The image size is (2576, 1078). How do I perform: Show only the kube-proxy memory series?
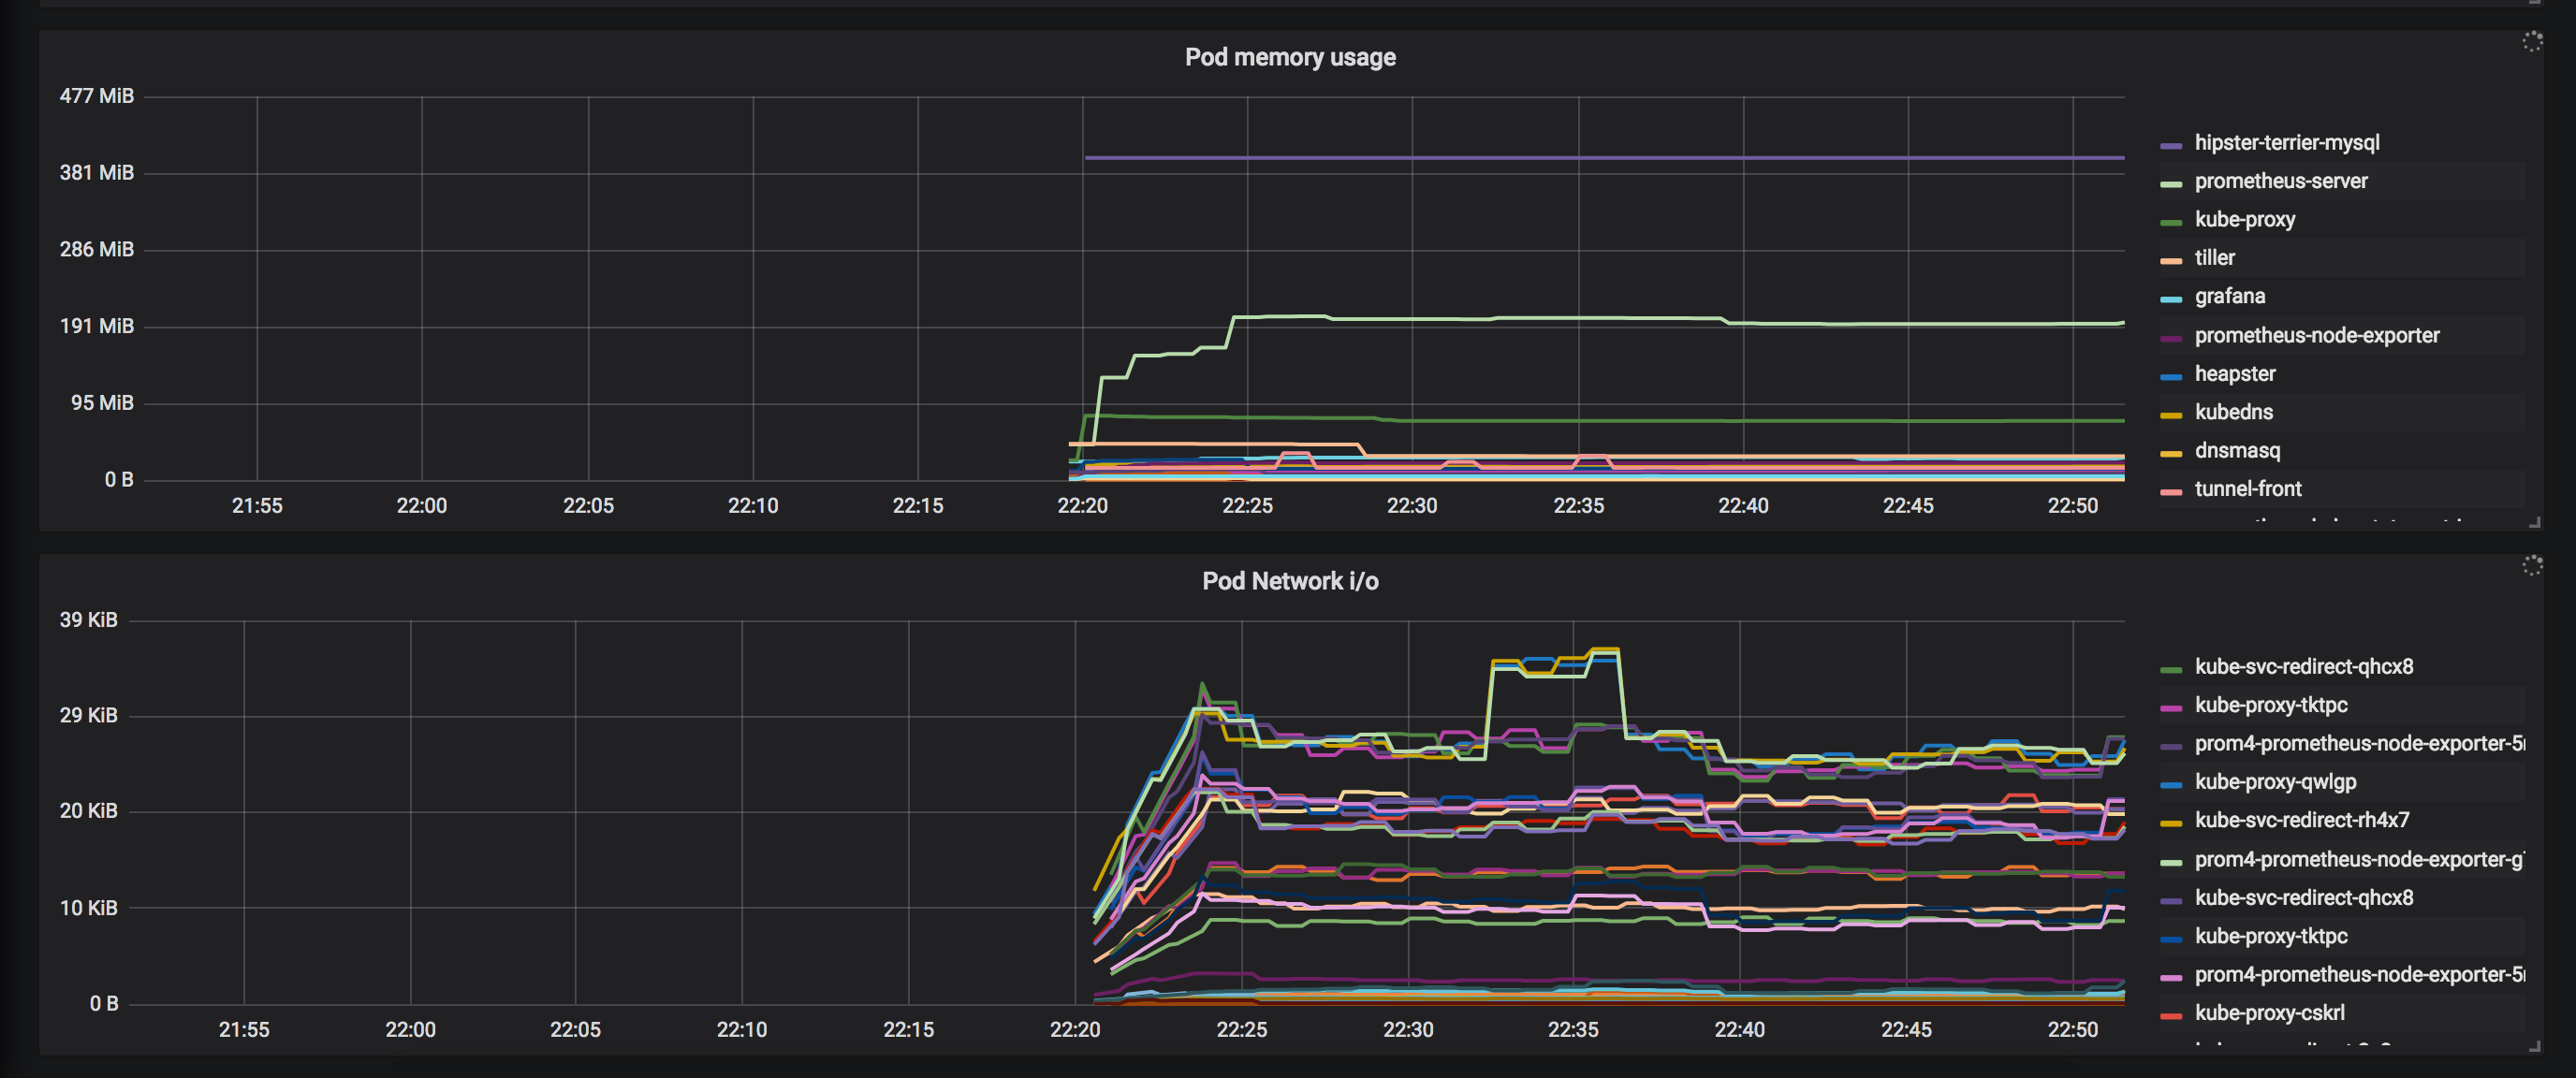tap(2244, 220)
